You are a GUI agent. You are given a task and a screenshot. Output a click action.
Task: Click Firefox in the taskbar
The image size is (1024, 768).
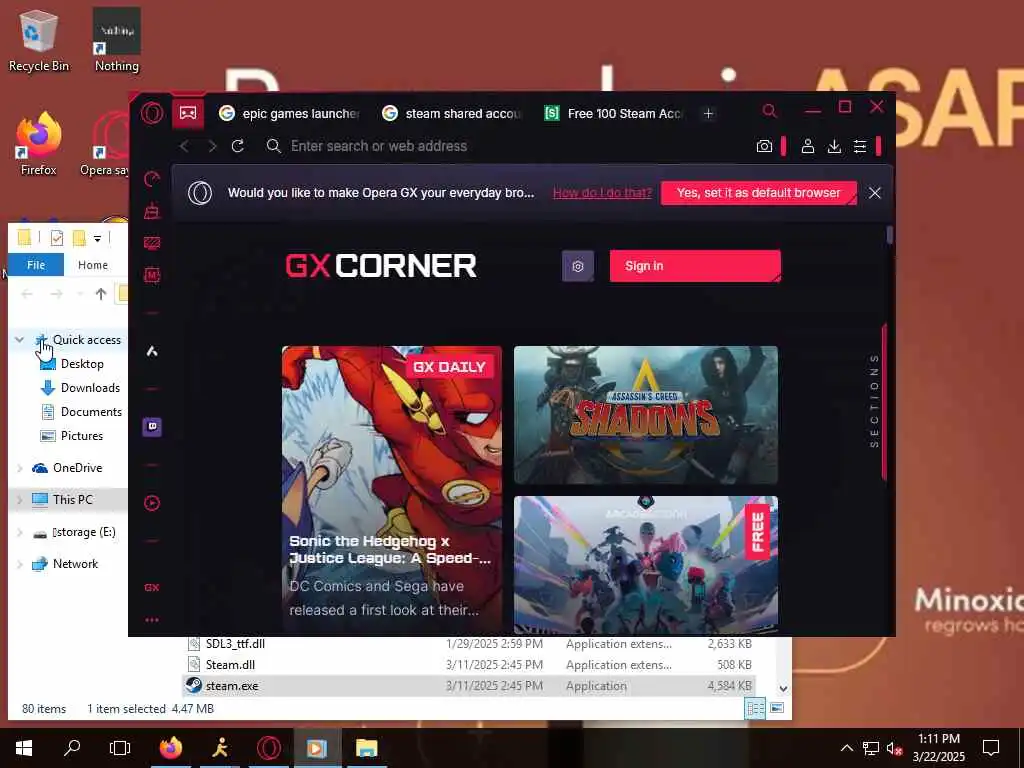(x=170, y=748)
